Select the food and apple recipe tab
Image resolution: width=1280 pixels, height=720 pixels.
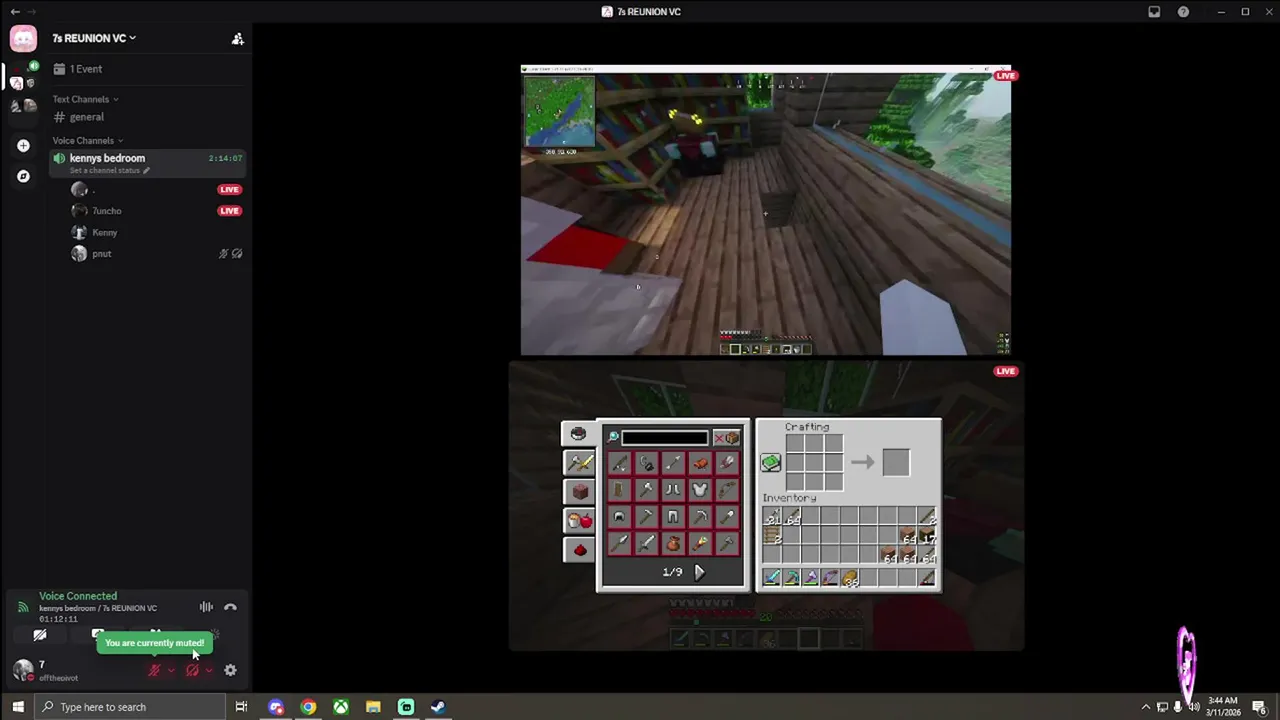579,520
